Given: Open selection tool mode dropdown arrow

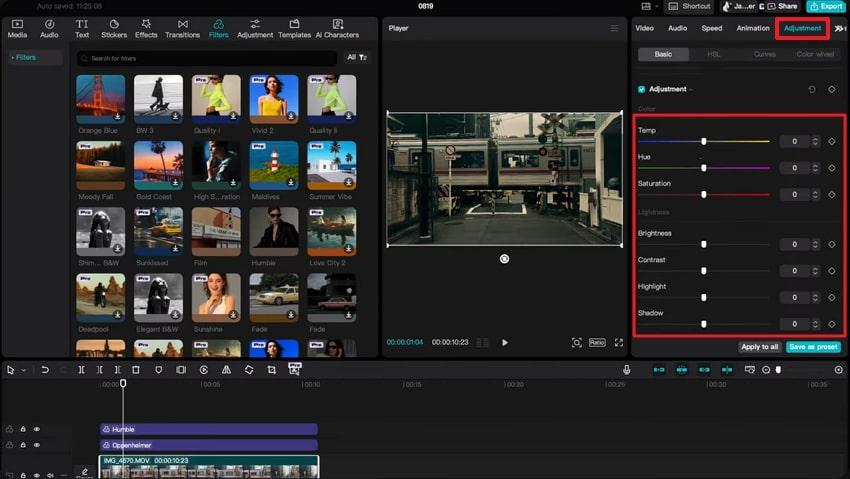Looking at the screenshot, I should click(23, 371).
